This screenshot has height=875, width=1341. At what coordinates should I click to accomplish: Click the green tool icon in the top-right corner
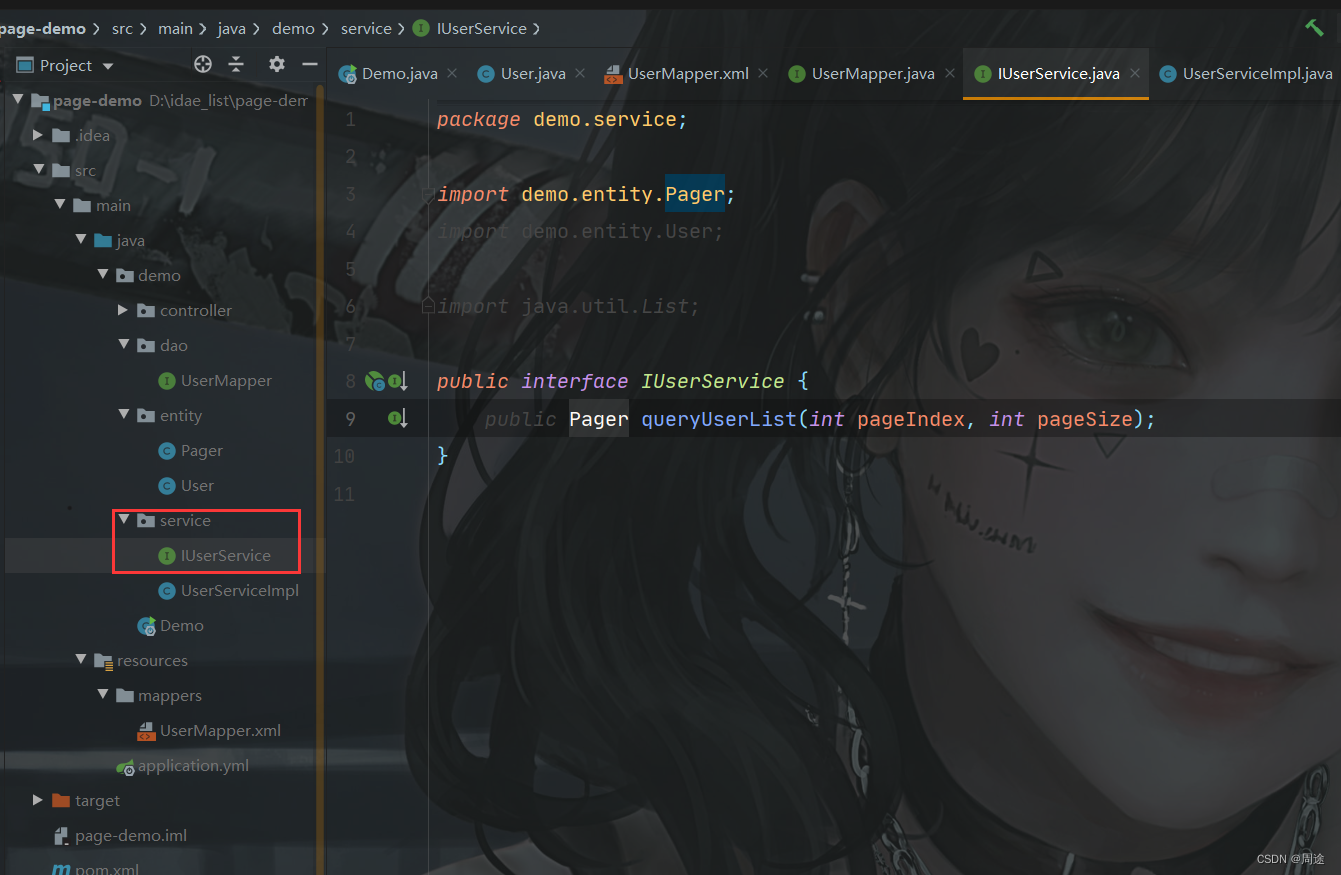(1313, 27)
